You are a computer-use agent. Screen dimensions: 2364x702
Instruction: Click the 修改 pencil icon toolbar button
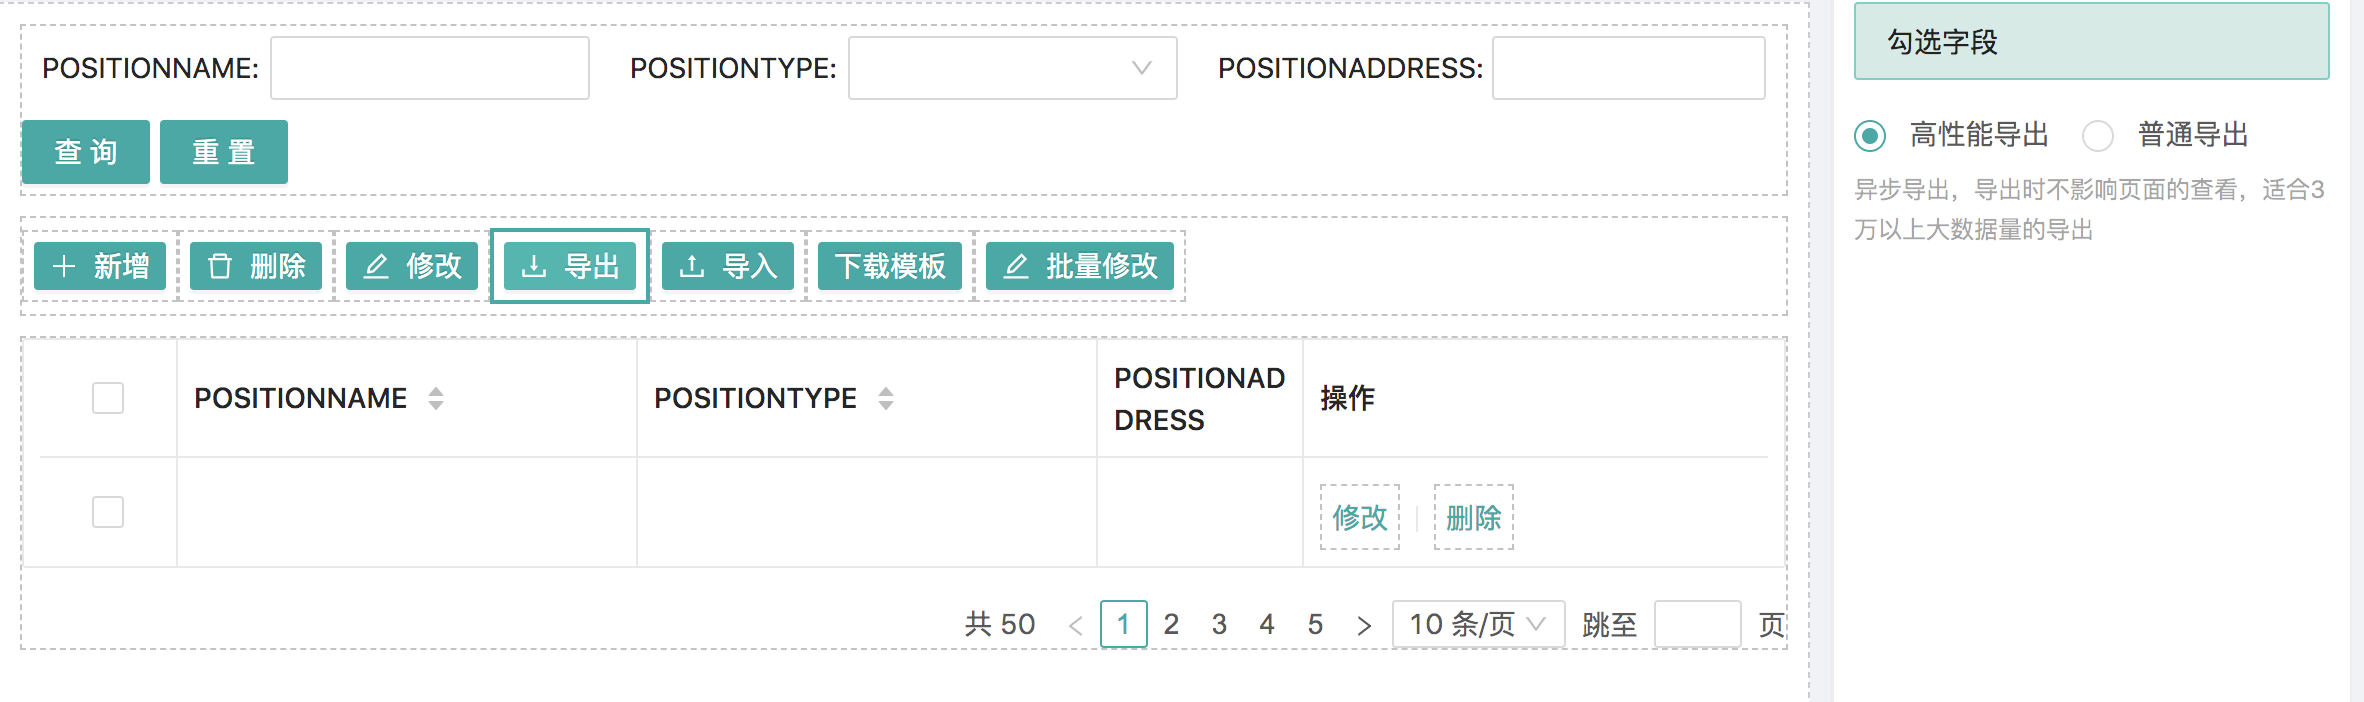(412, 266)
